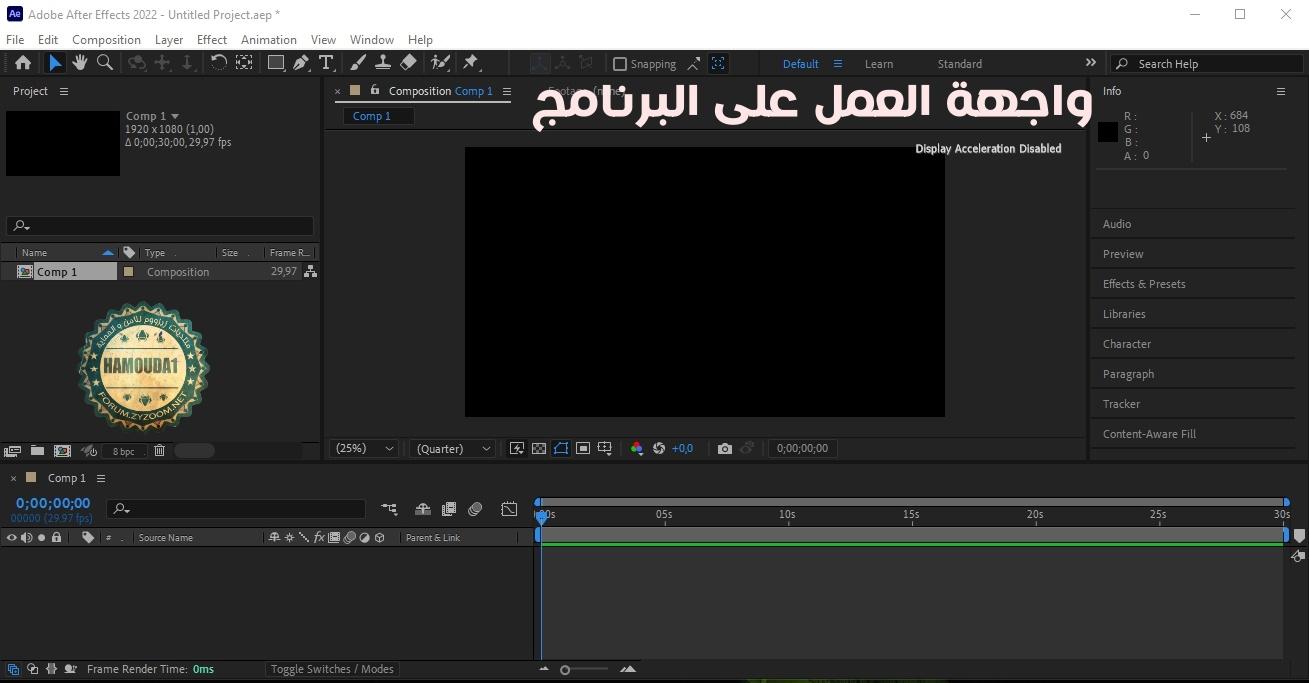Enable the Snapping checkbox
The height and width of the screenshot is (683, 1309).
point(620,64)
